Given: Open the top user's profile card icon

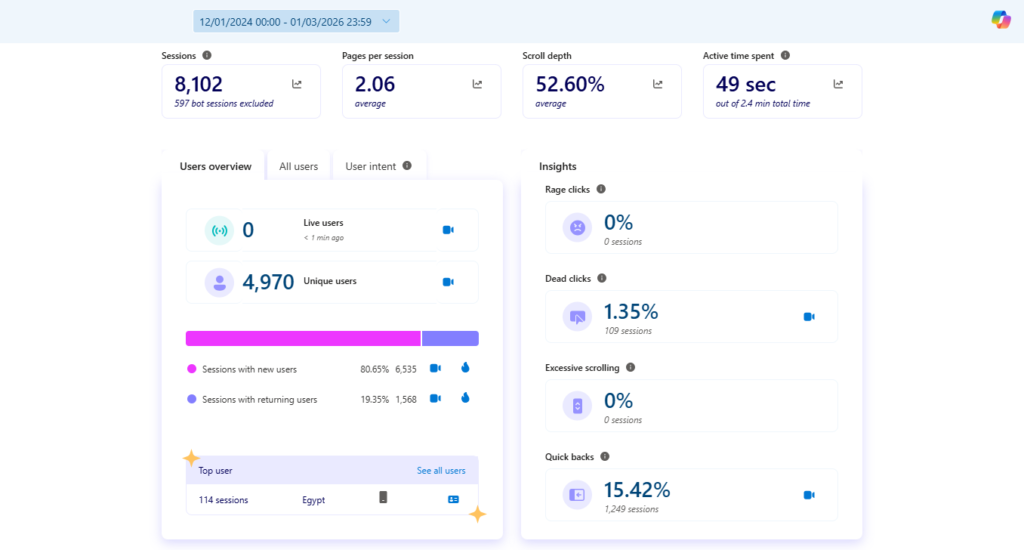Looking at the screenshot, I should click(x=453, y=500).
